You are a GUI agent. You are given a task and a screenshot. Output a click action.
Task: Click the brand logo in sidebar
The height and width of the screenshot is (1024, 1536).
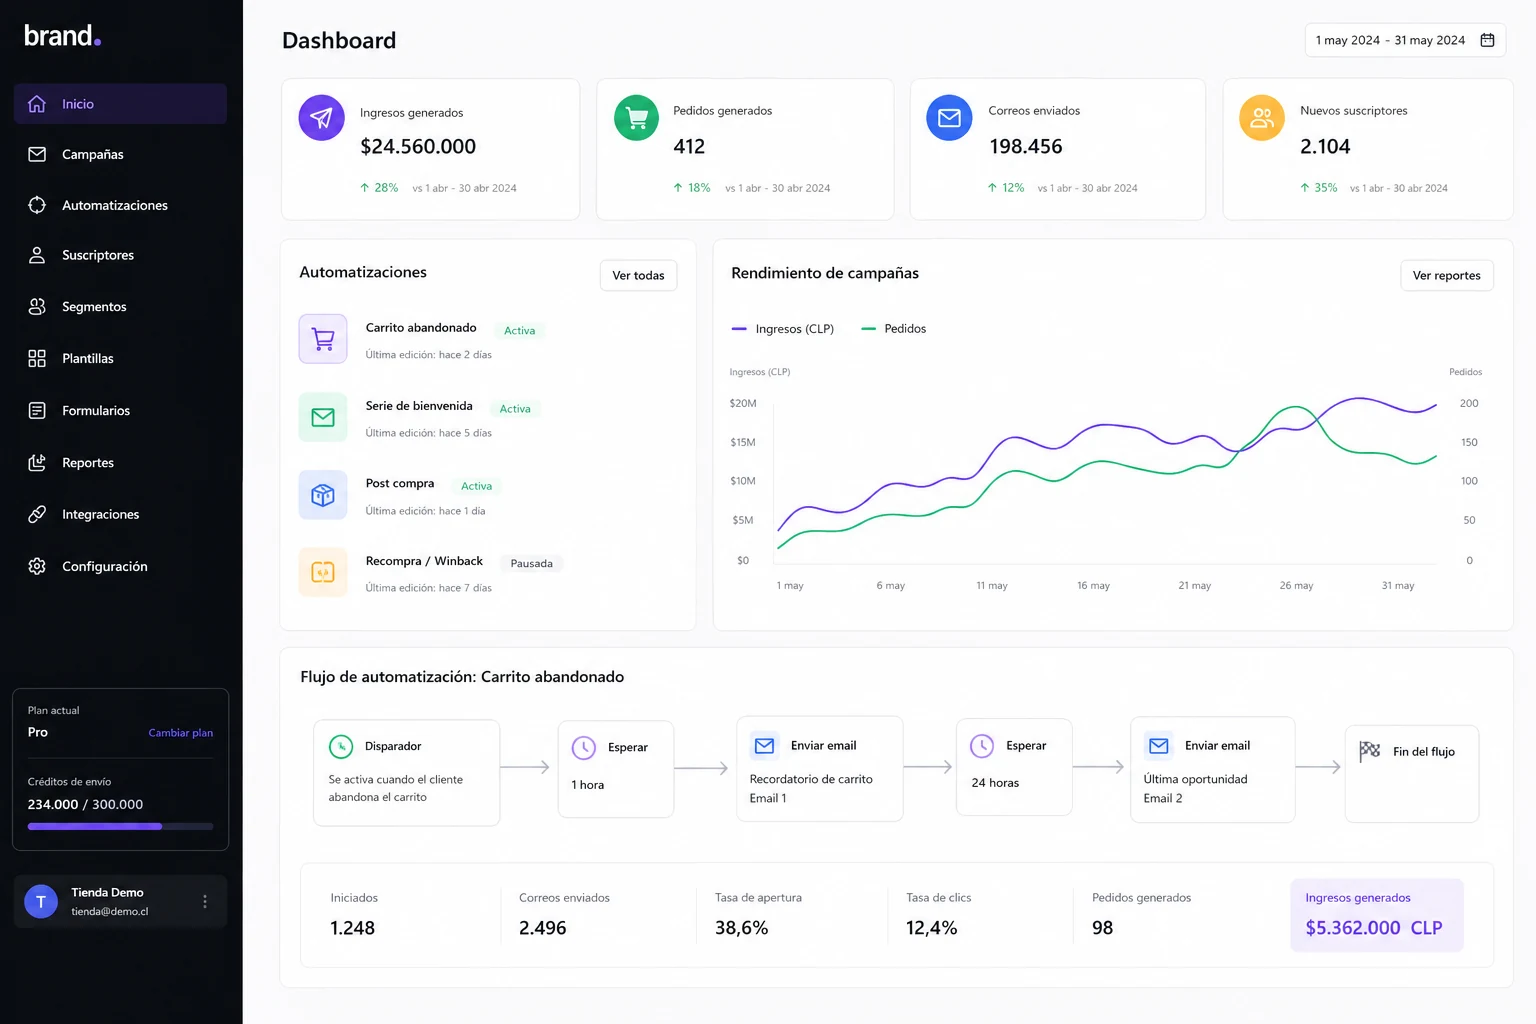[x=62, y=36]
